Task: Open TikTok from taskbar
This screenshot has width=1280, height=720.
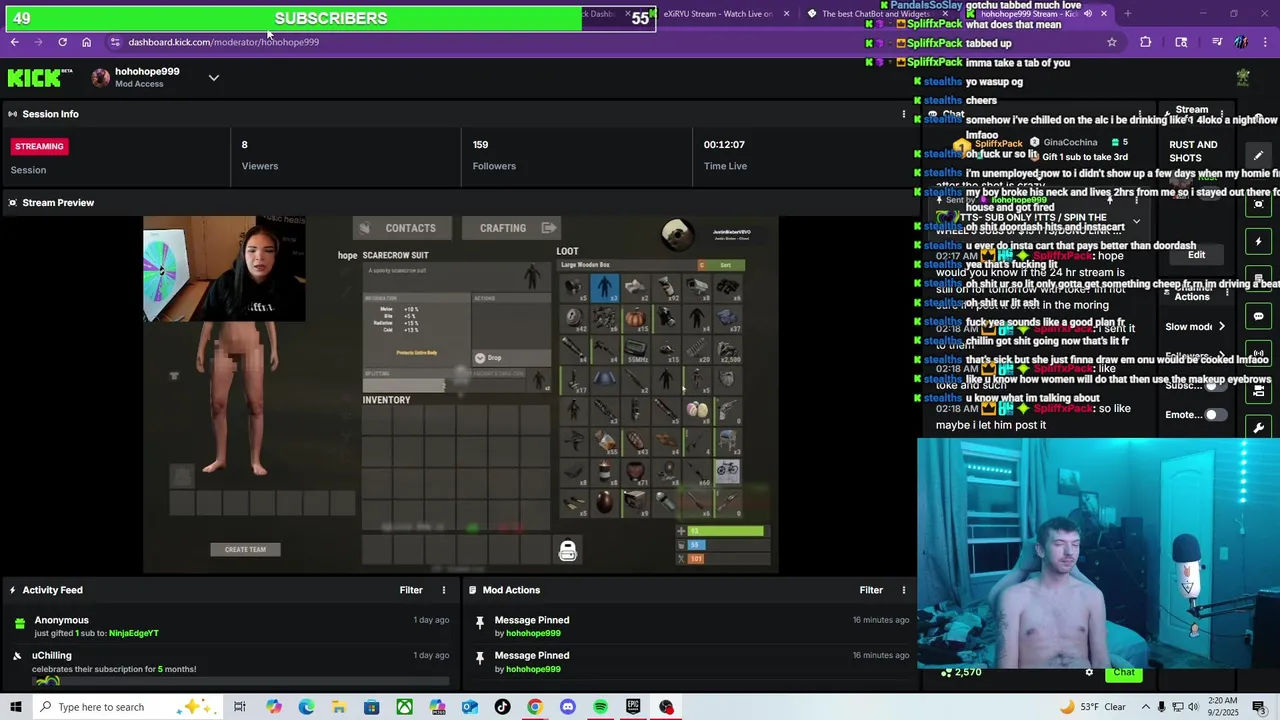Action: (x=502, y=707)
